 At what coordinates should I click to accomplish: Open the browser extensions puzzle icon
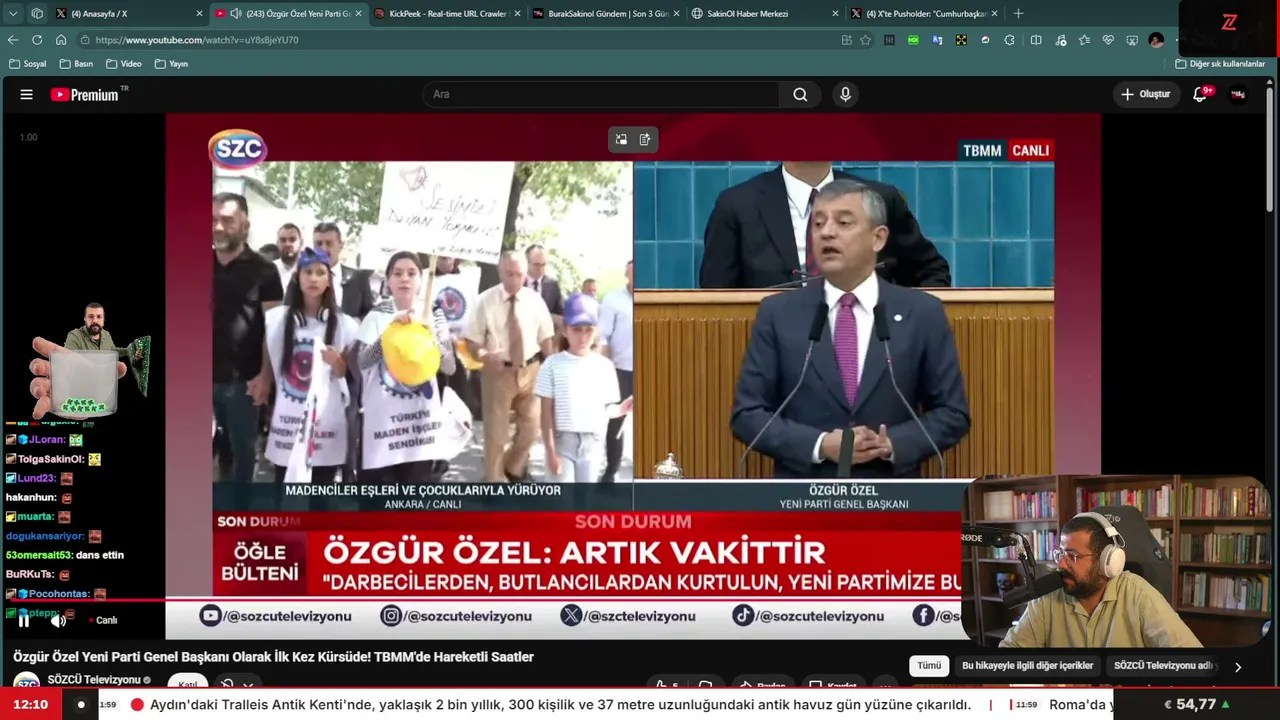point(1009,40)
